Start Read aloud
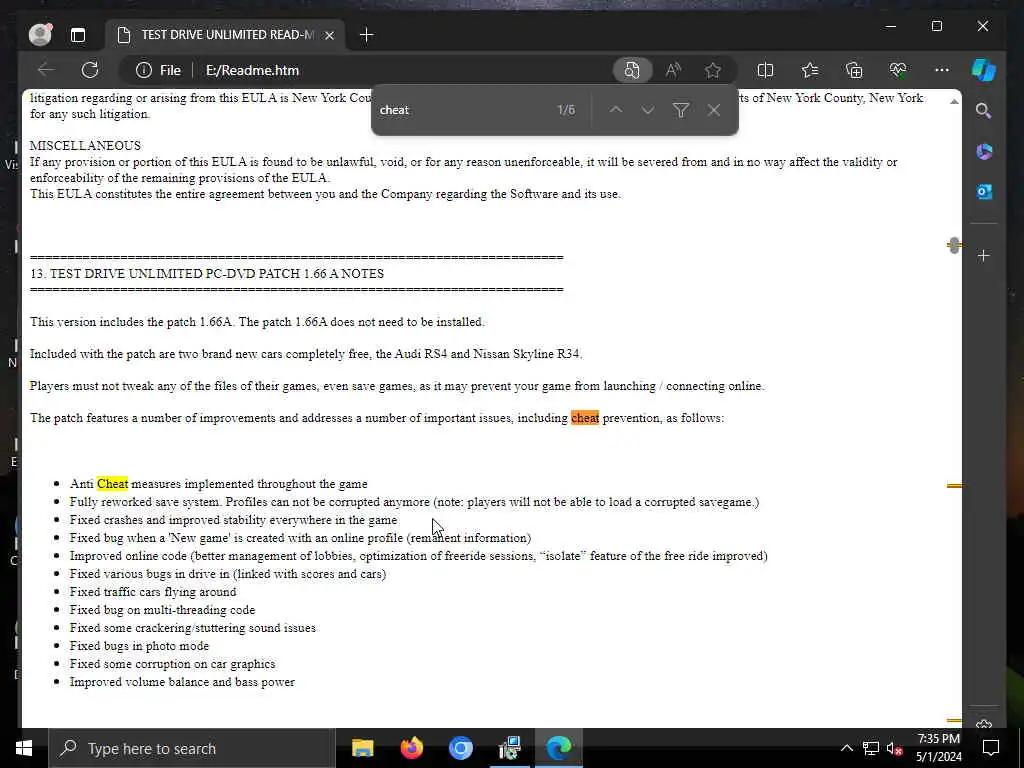The image size is (1024, 768). [x=673, y=70]
